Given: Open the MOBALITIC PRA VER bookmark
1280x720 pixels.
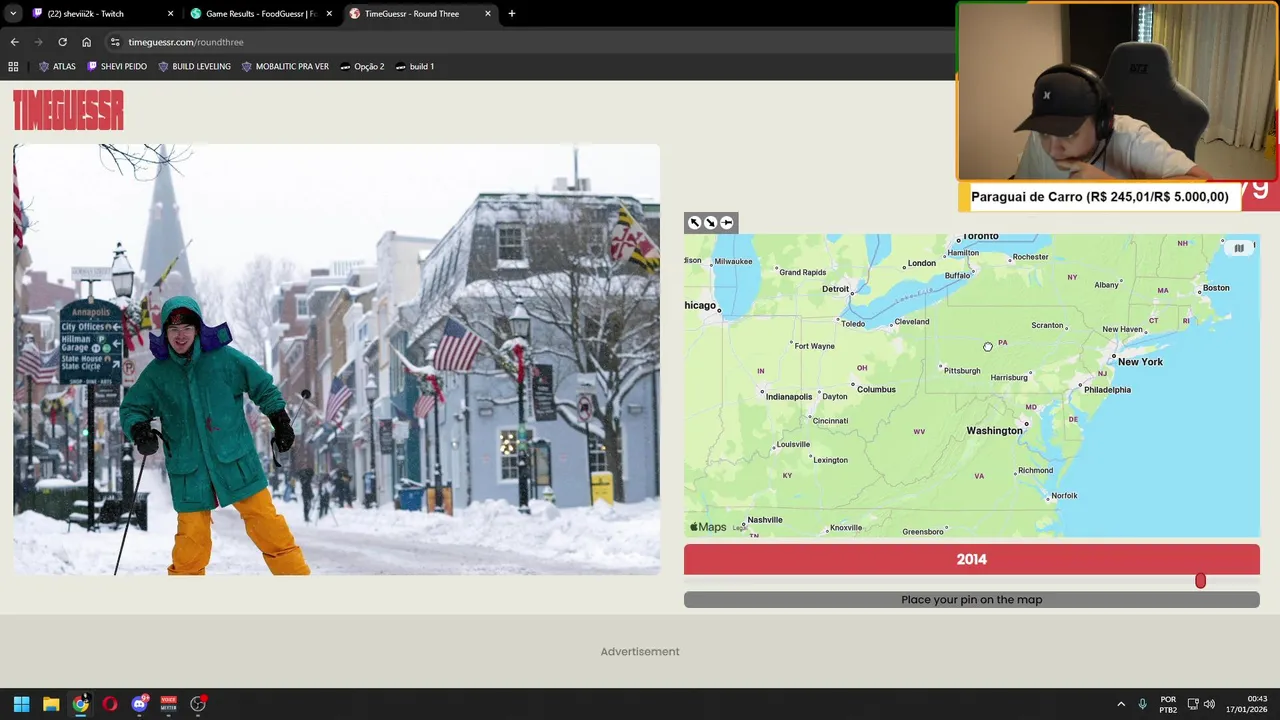Looking at the screenshot, I should pos(285,67).
